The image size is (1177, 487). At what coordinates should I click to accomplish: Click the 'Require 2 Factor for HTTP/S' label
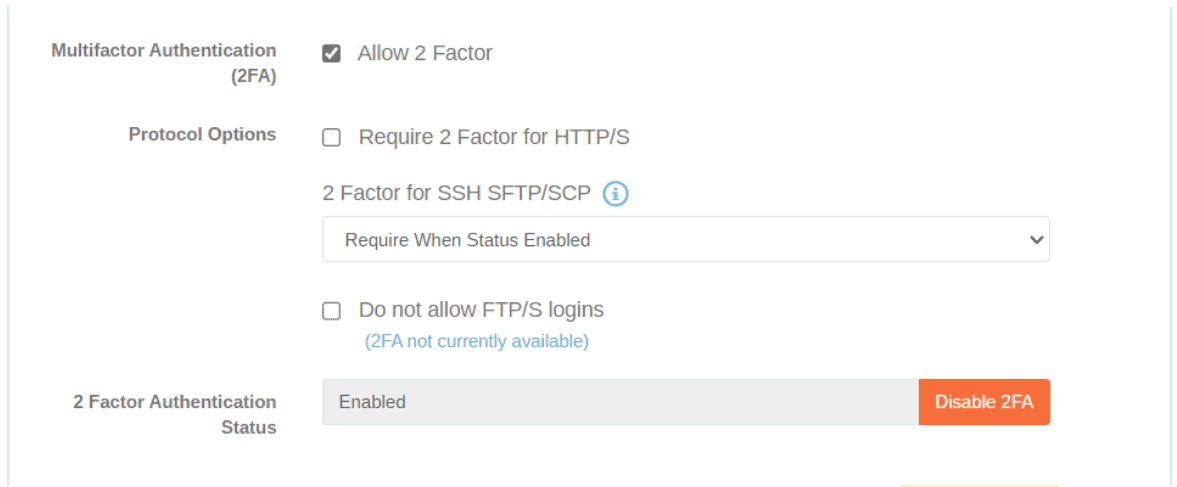tap(494, 138)
